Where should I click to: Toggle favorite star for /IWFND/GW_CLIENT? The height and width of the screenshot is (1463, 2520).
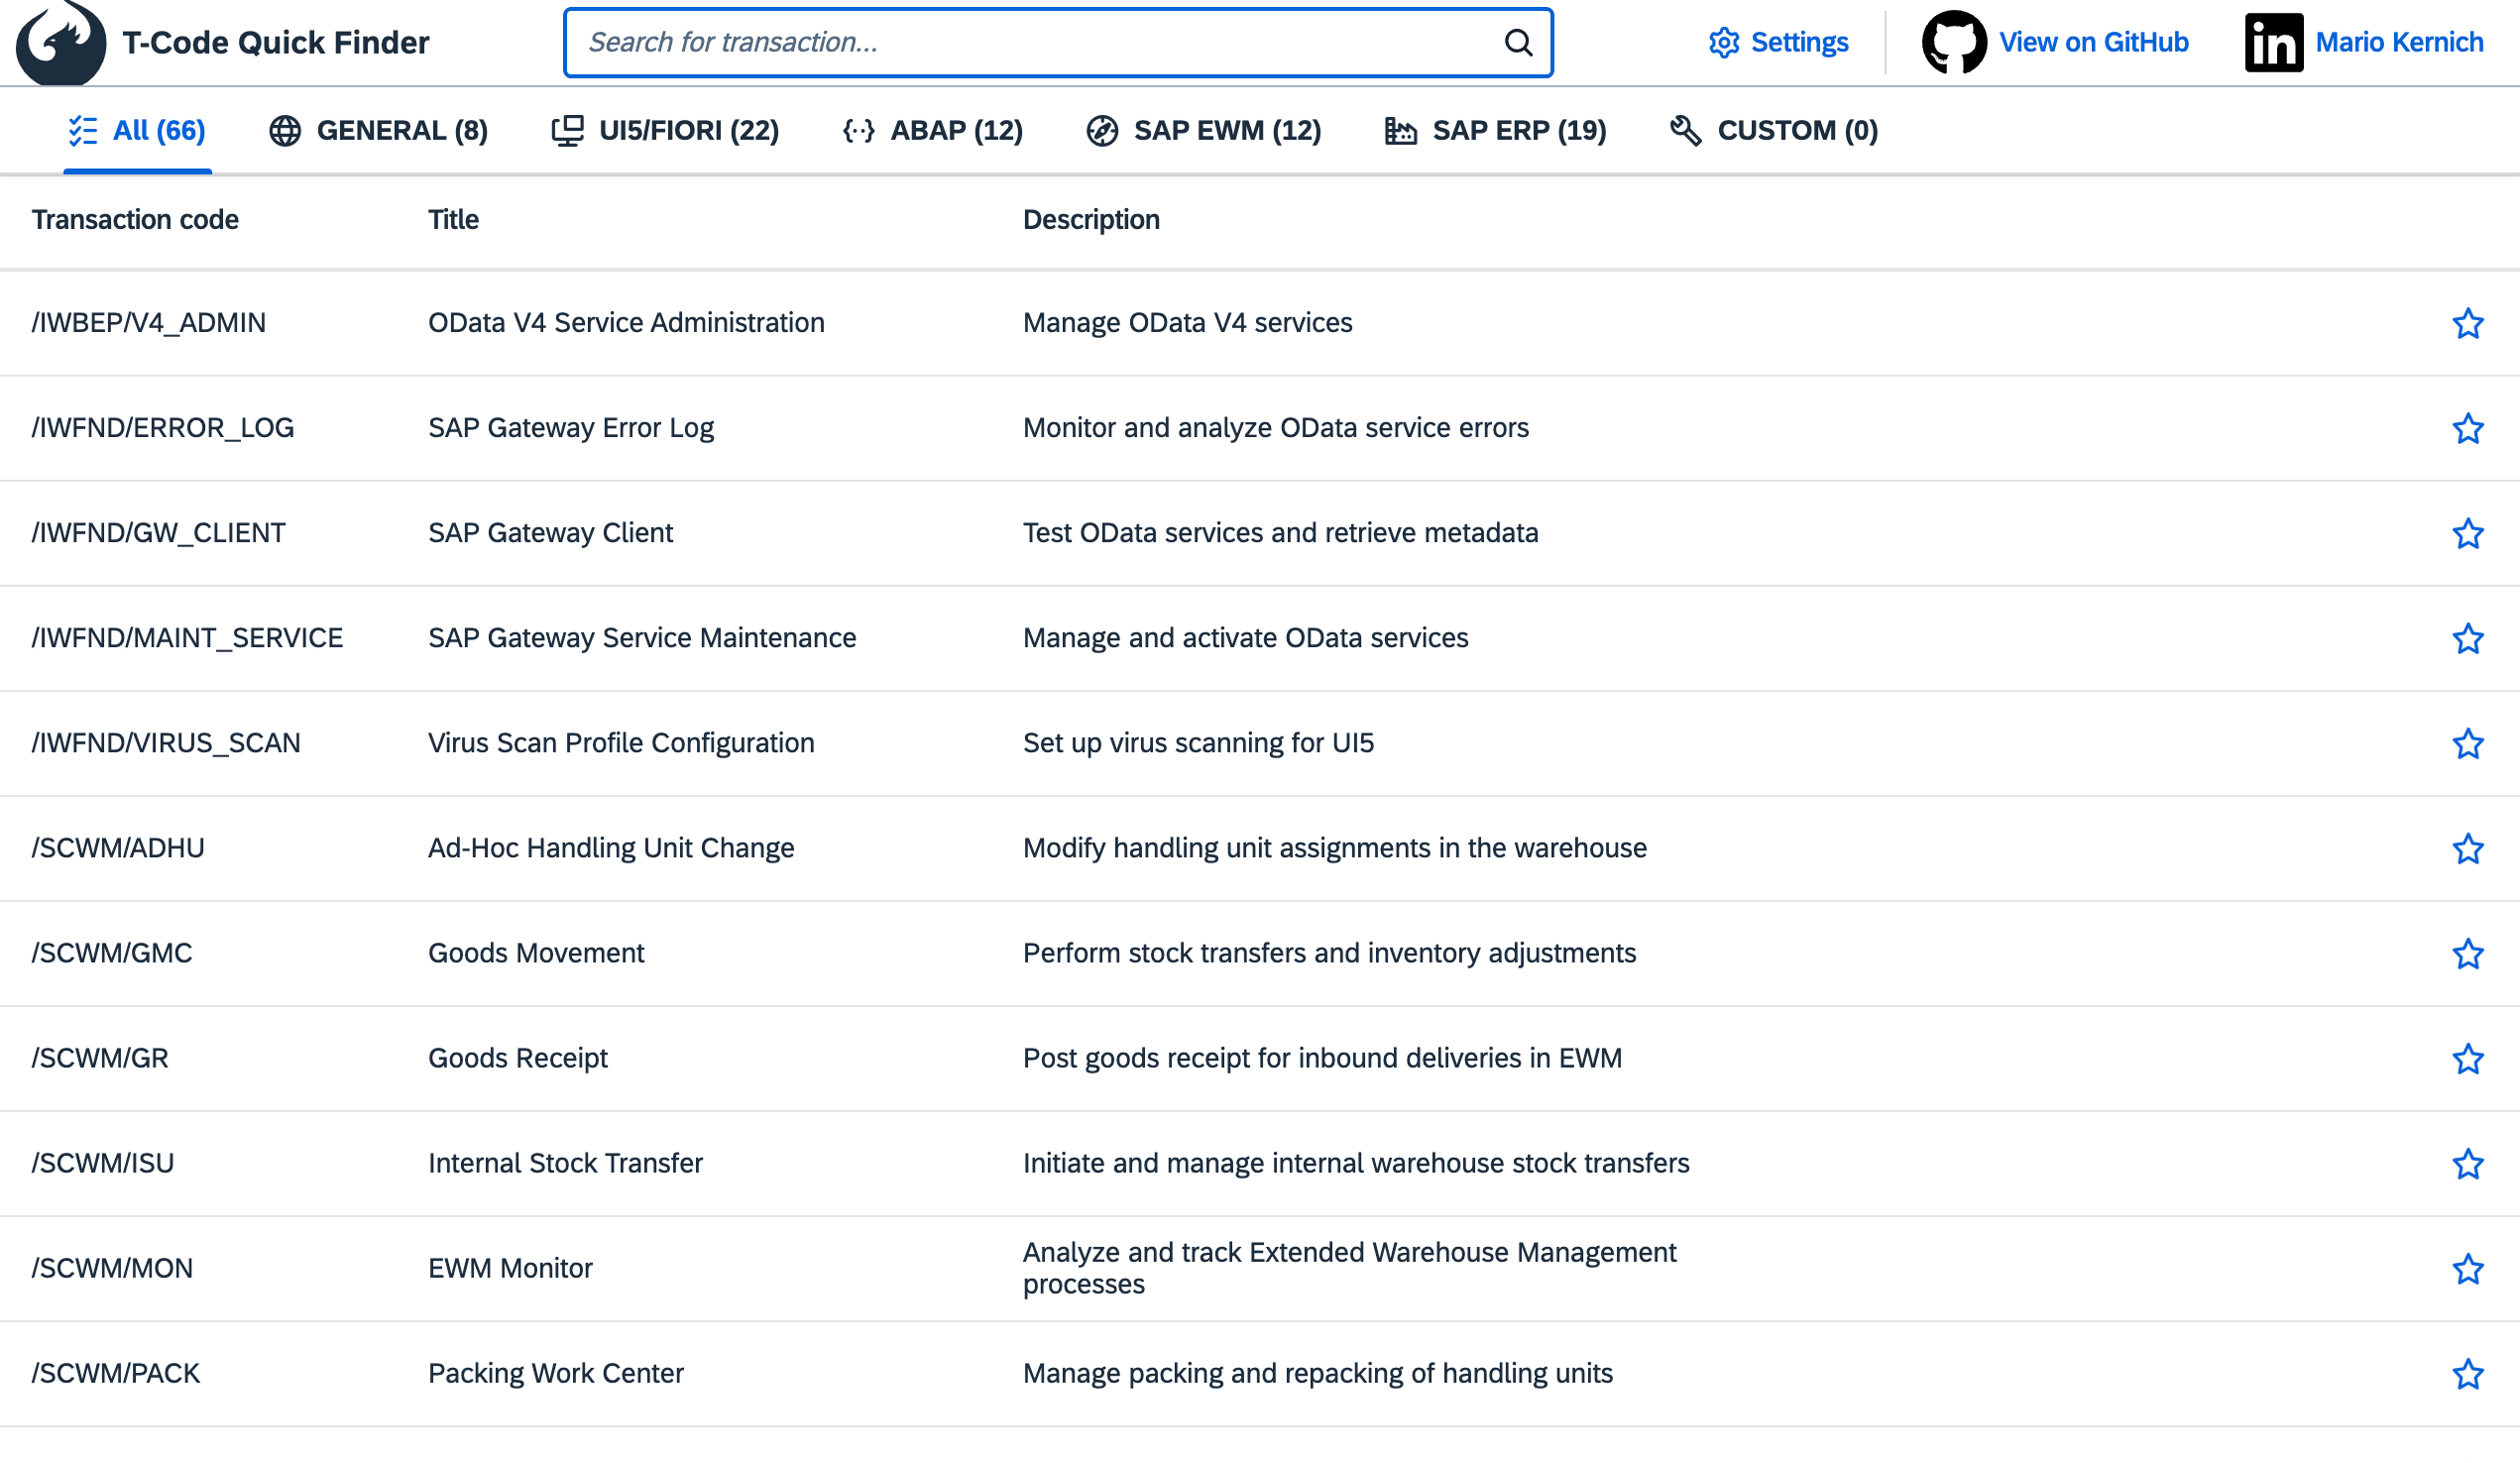pyautogui.click(x=2467, y=533)
